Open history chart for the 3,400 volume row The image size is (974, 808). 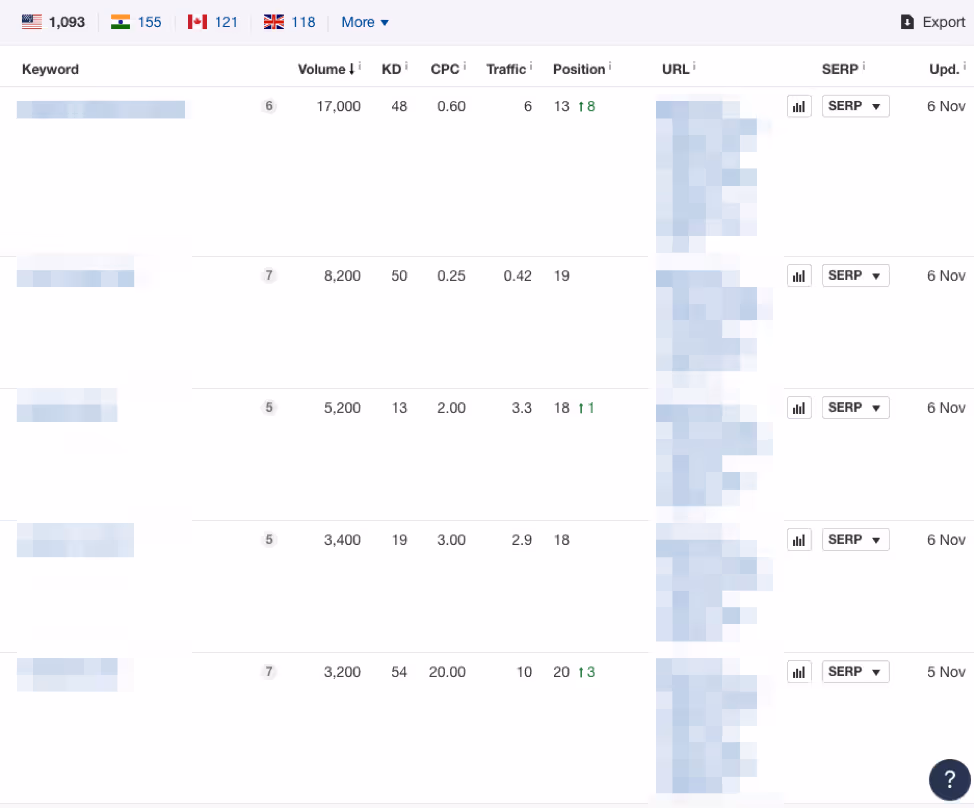click(x=799, y=540)
